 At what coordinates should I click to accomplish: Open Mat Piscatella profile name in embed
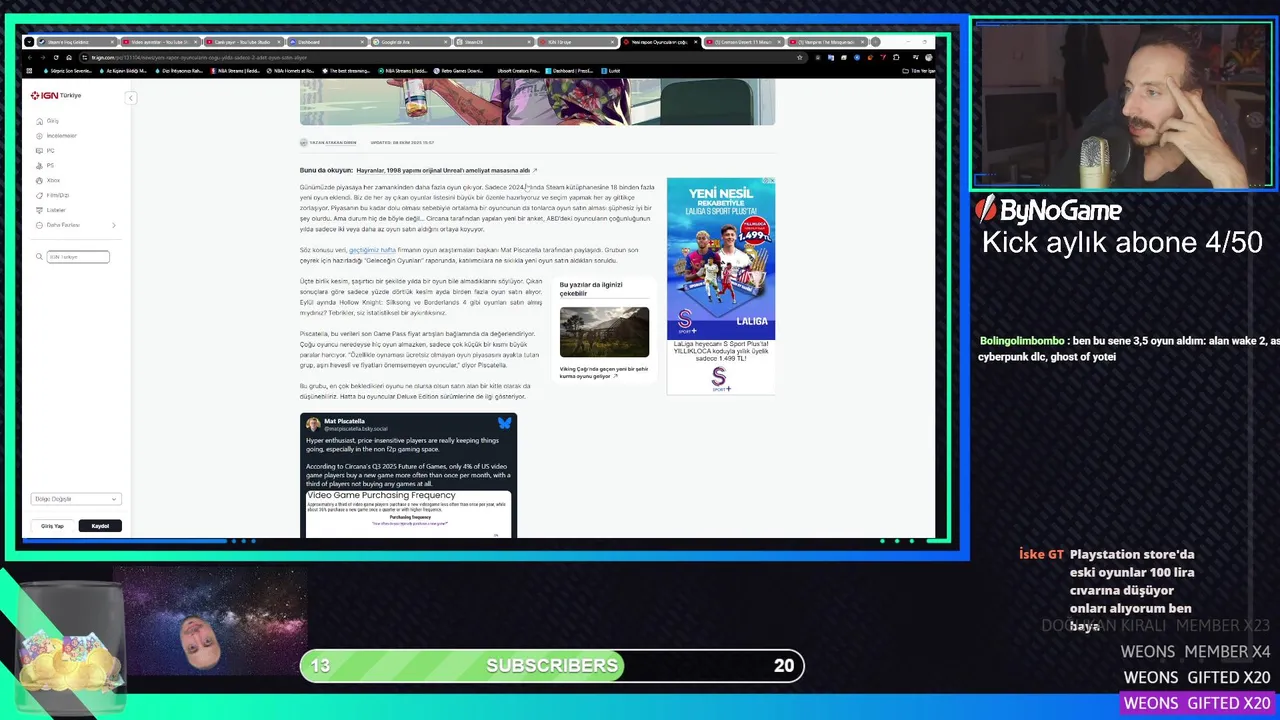[344, 421]
